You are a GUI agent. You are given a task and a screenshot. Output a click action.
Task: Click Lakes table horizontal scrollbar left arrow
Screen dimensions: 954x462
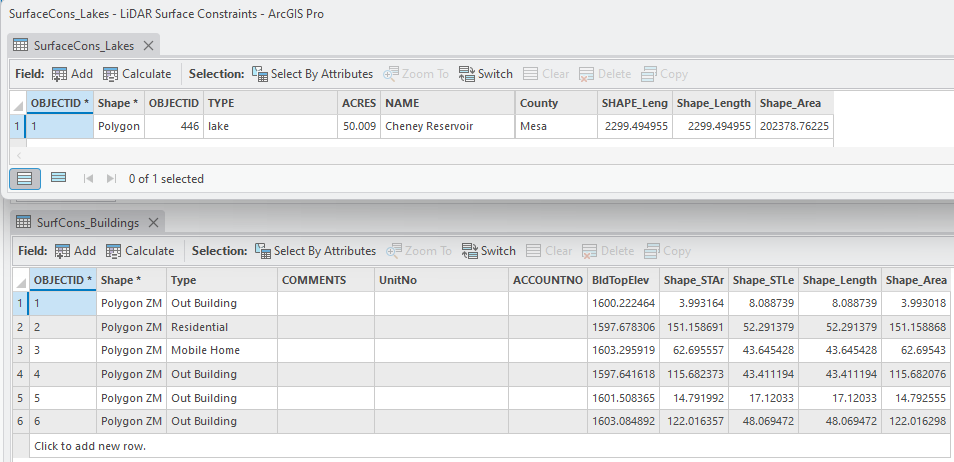(19, 155)
